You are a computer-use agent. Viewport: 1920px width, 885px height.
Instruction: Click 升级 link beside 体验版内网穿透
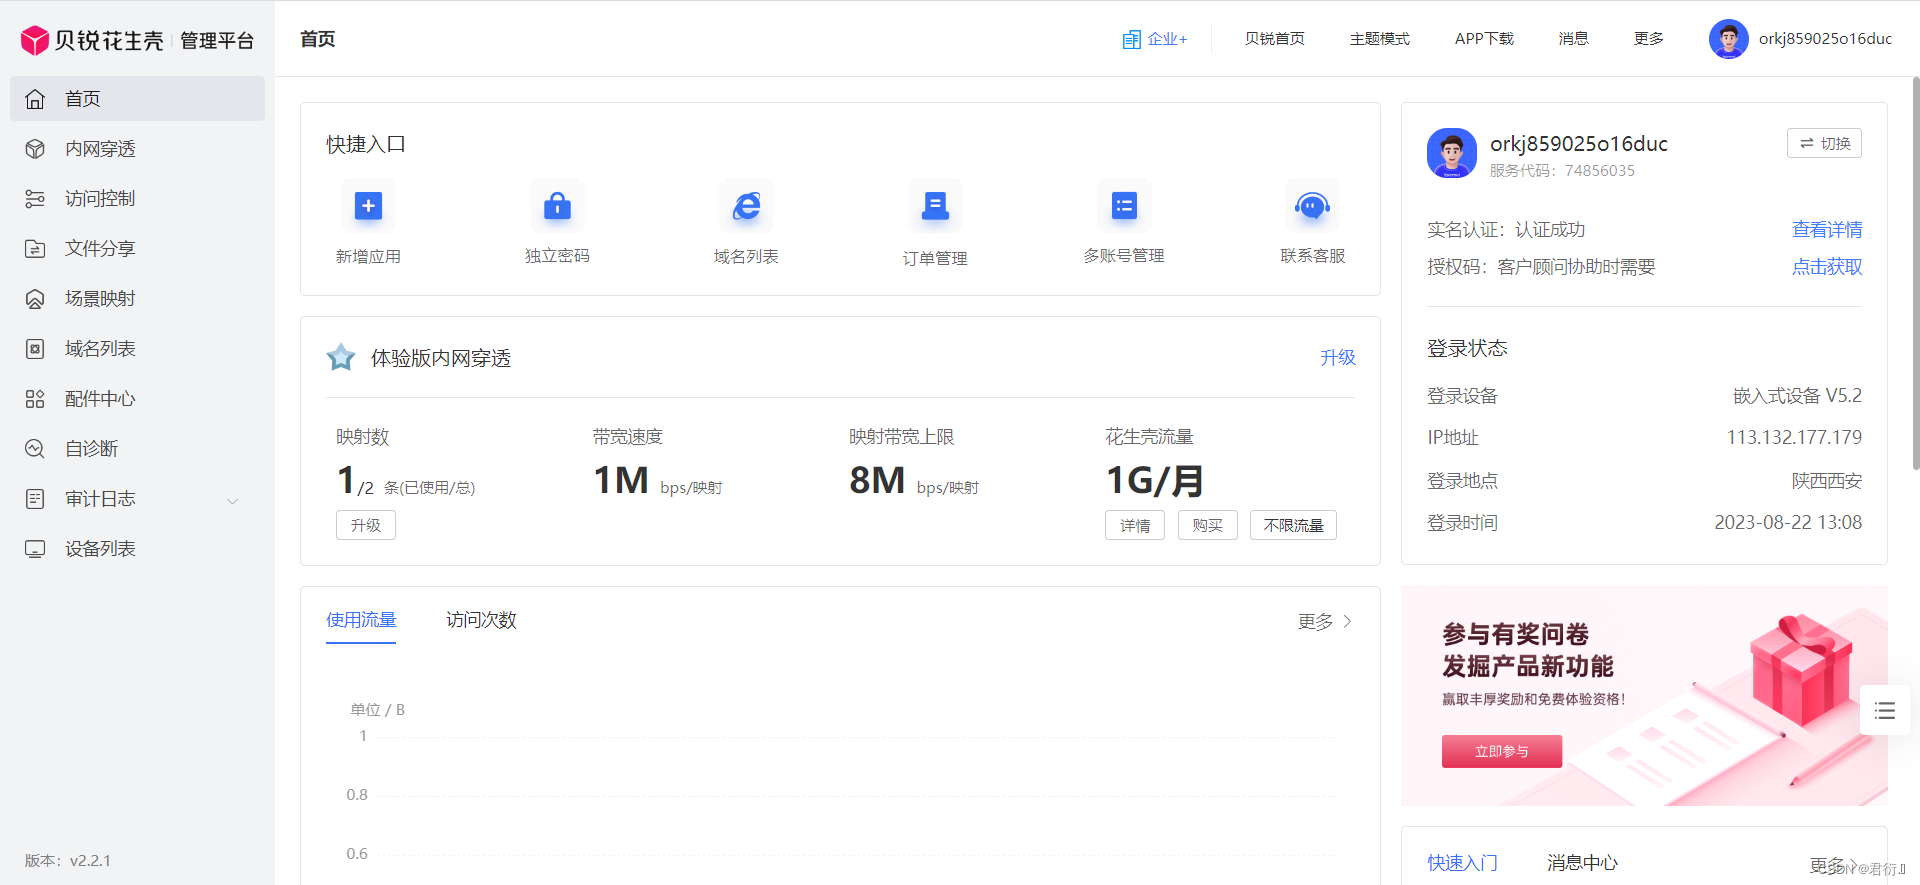(1337, 358)
